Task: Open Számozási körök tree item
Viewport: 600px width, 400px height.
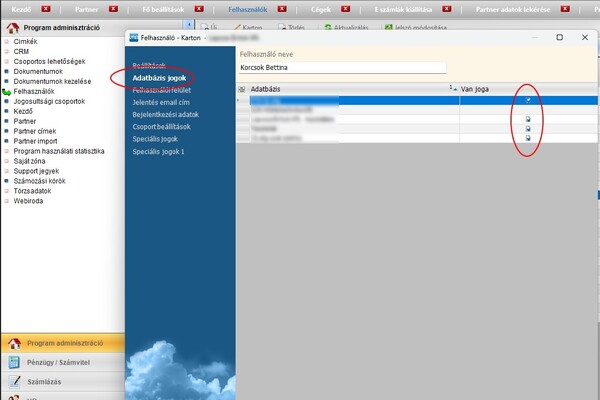Action: point(39,181)
